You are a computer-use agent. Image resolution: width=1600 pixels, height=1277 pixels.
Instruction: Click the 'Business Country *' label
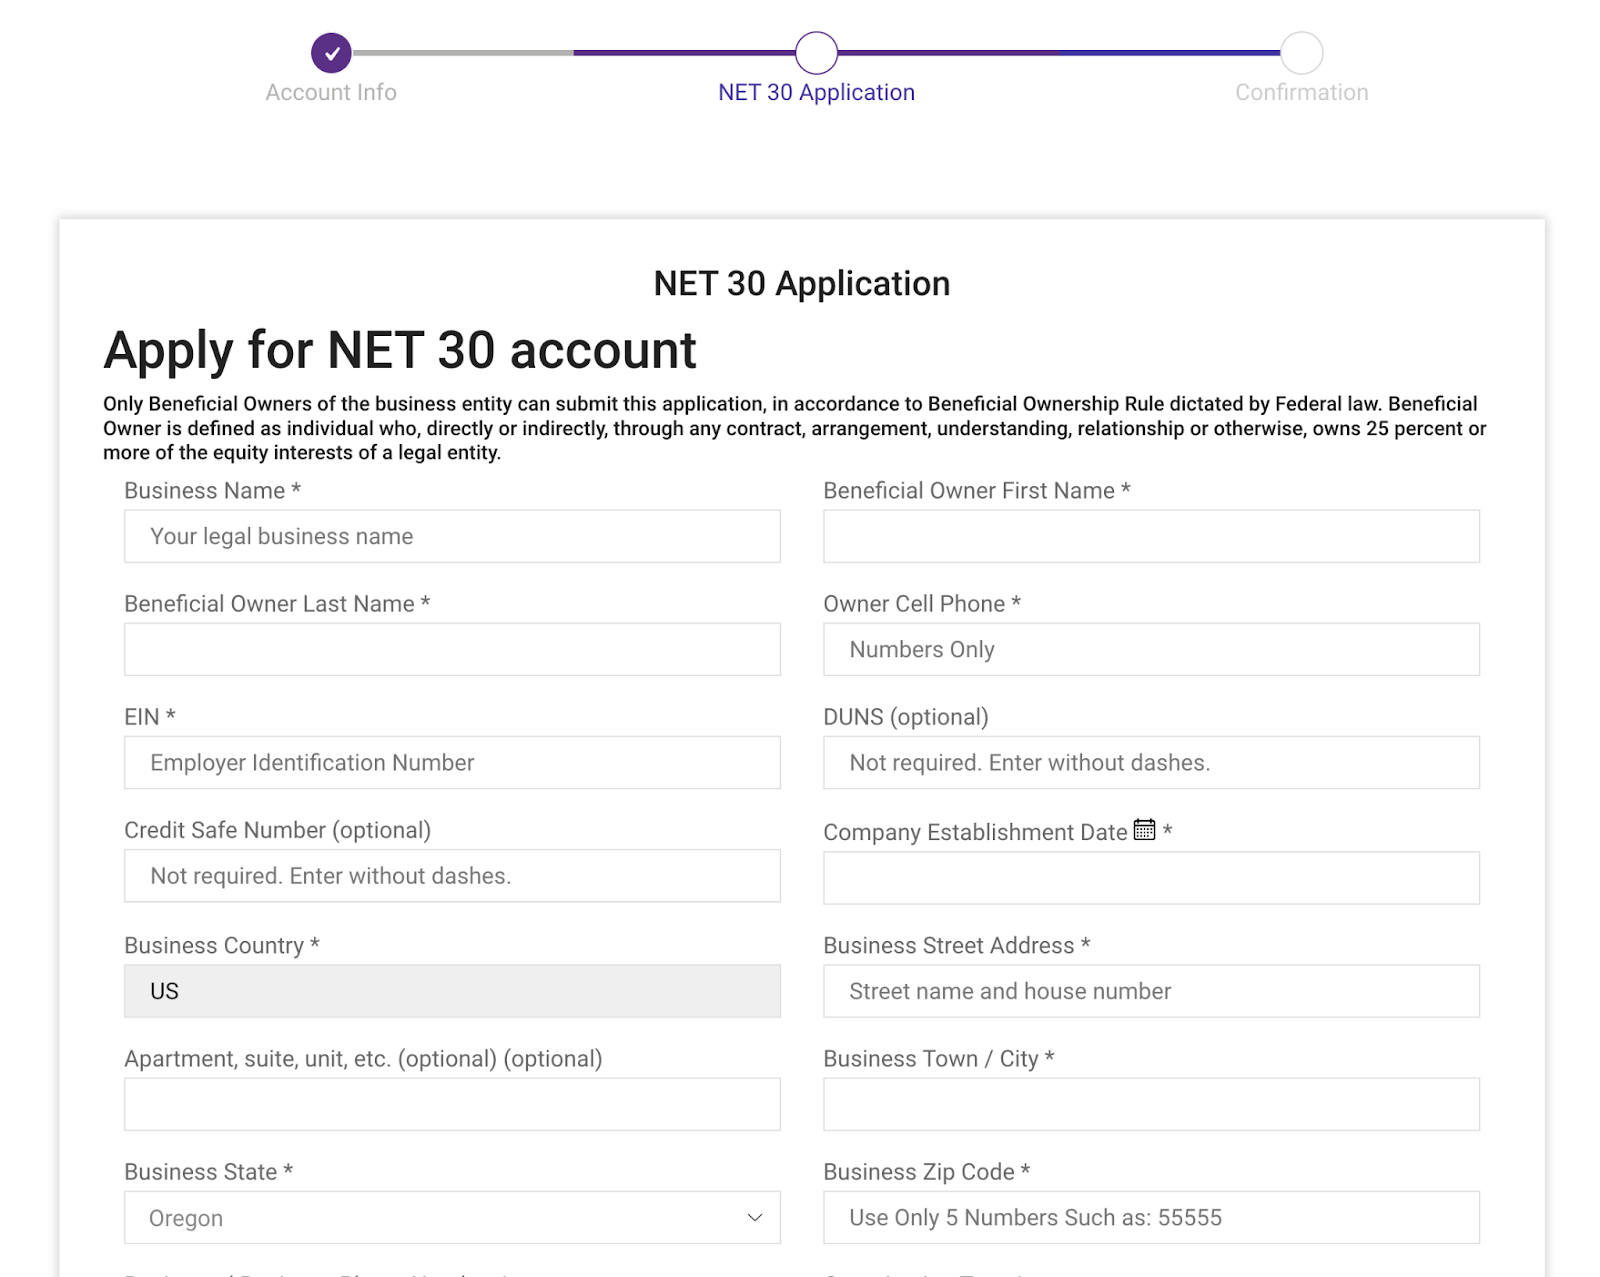pos(222,945)
